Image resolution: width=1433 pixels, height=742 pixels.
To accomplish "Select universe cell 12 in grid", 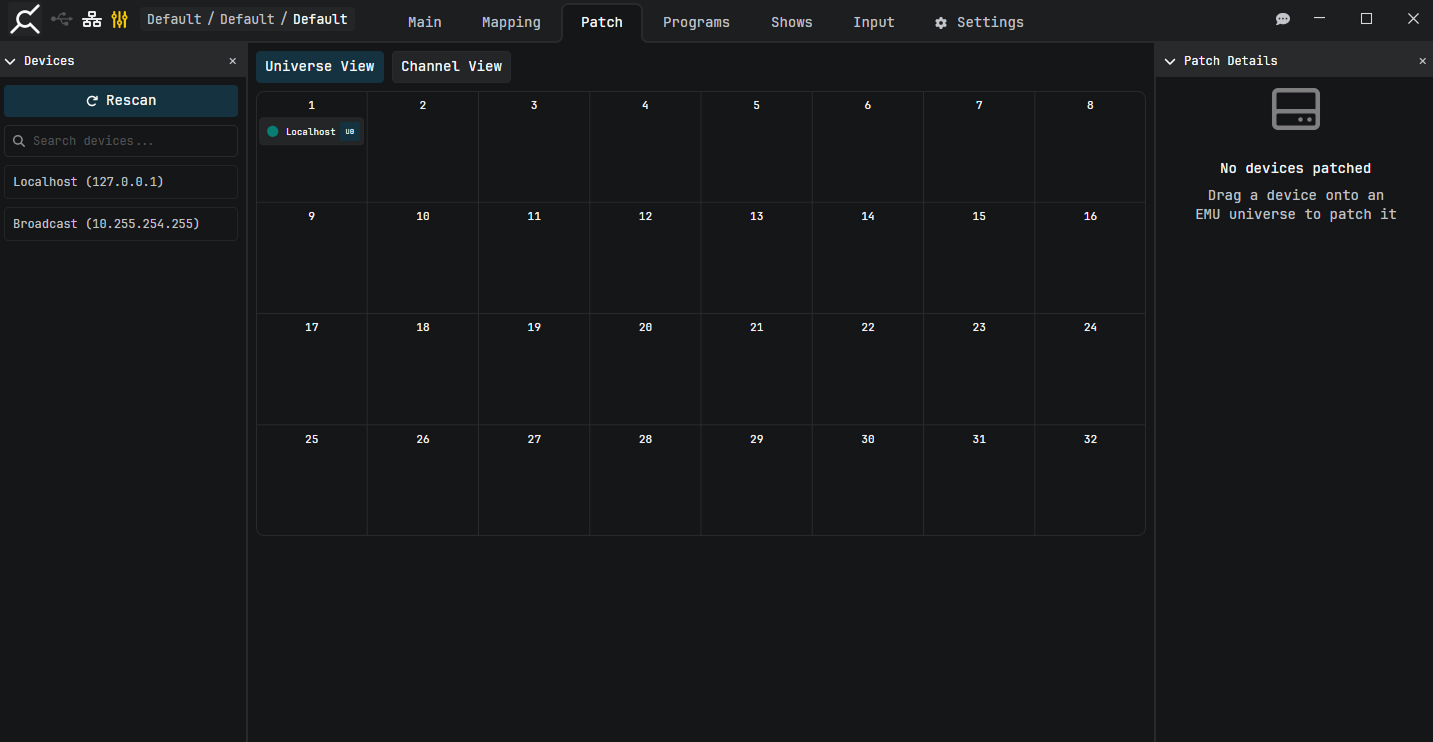I will [645, 258].
